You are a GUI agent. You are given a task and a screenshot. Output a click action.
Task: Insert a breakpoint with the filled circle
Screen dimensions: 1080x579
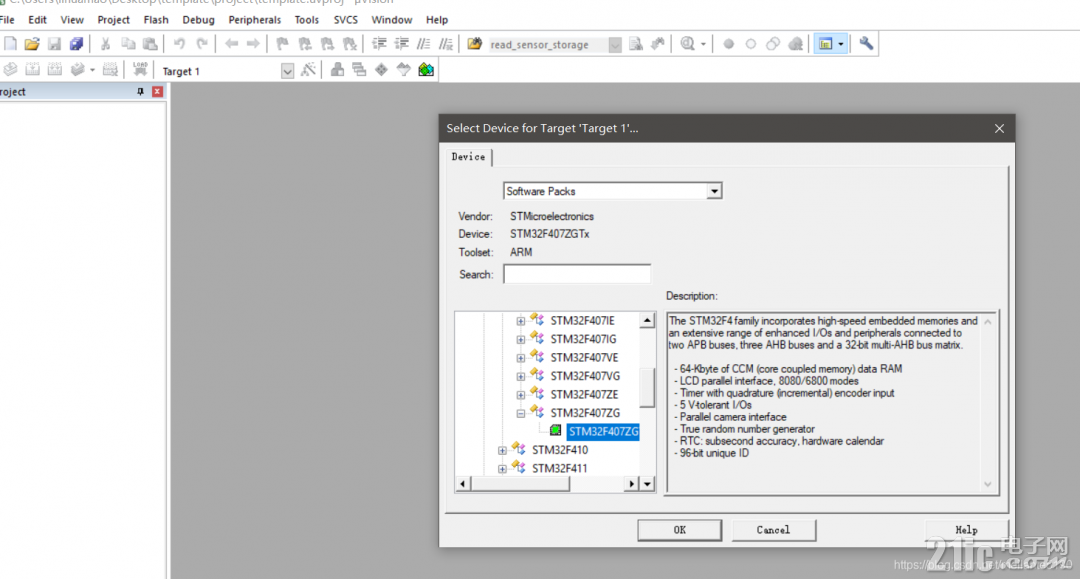(x=728, y=44)
